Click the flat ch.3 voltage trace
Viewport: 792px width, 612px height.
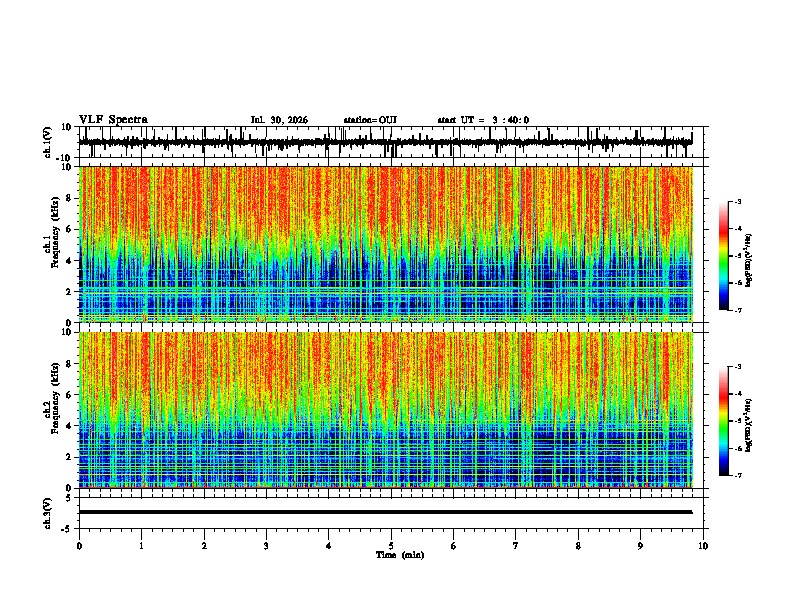(385, 512)
